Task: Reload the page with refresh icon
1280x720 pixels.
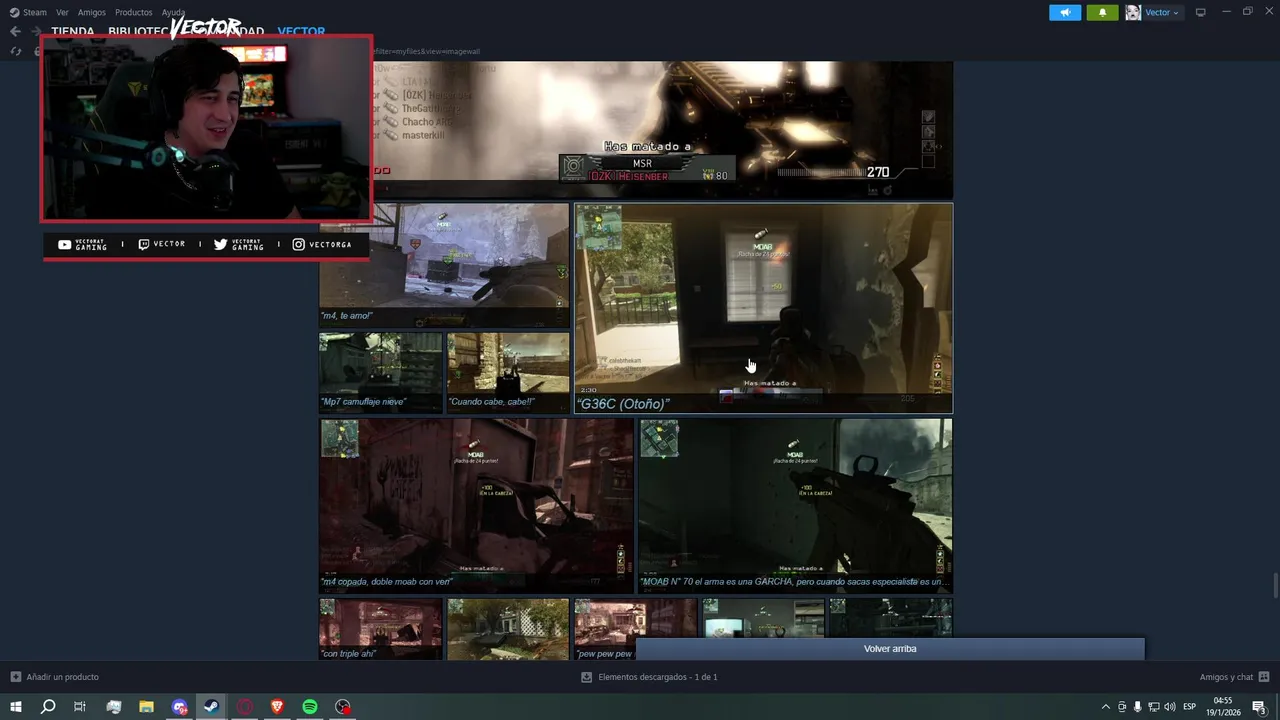Action: tap(15, 51)
